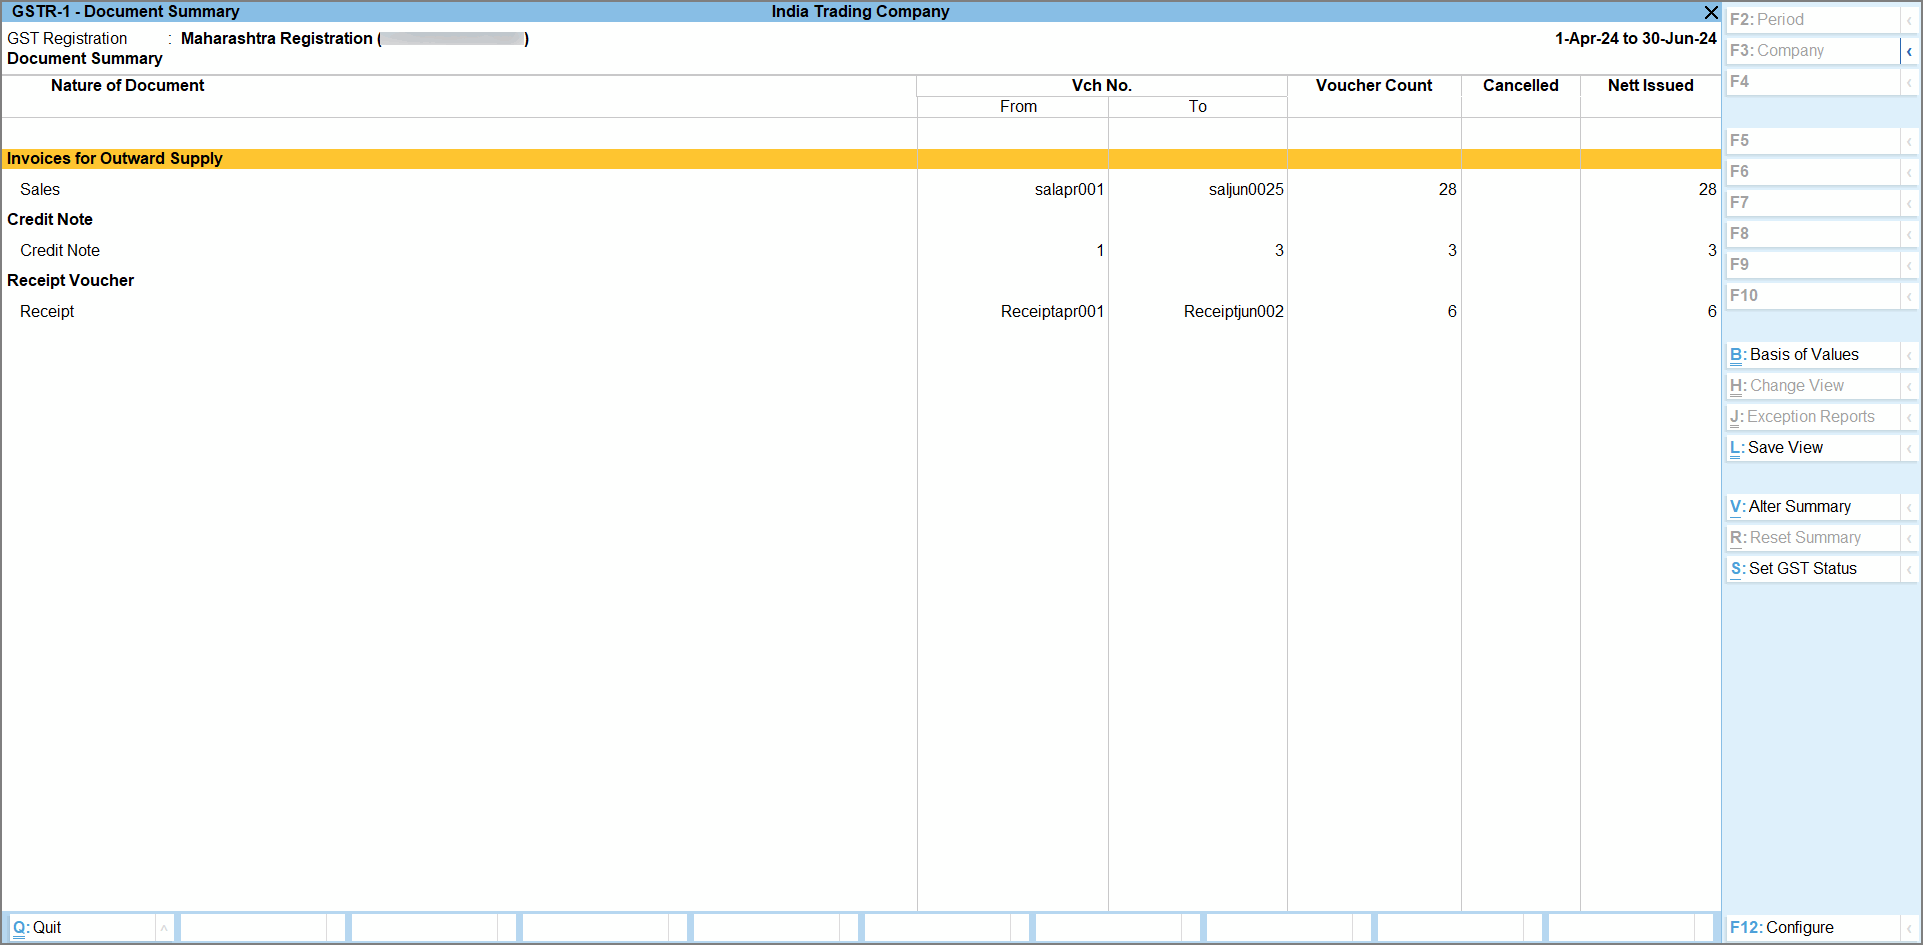Expand the chevron beside Basis of Values
This screenshot has height=945, width=1923.
(x=1909, y=355)
